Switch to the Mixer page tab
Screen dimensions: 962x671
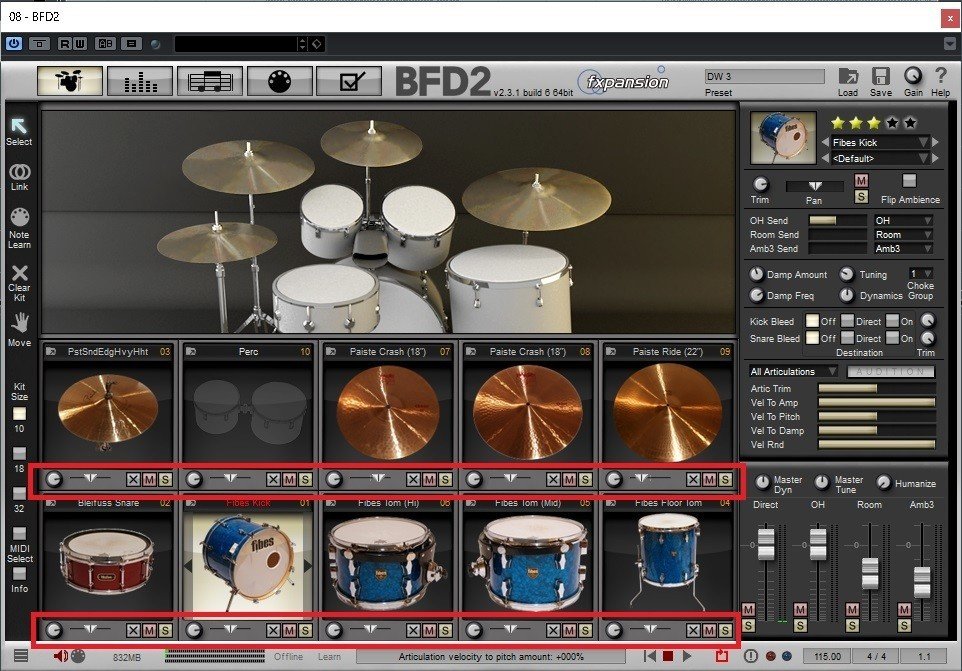[140, 81]
